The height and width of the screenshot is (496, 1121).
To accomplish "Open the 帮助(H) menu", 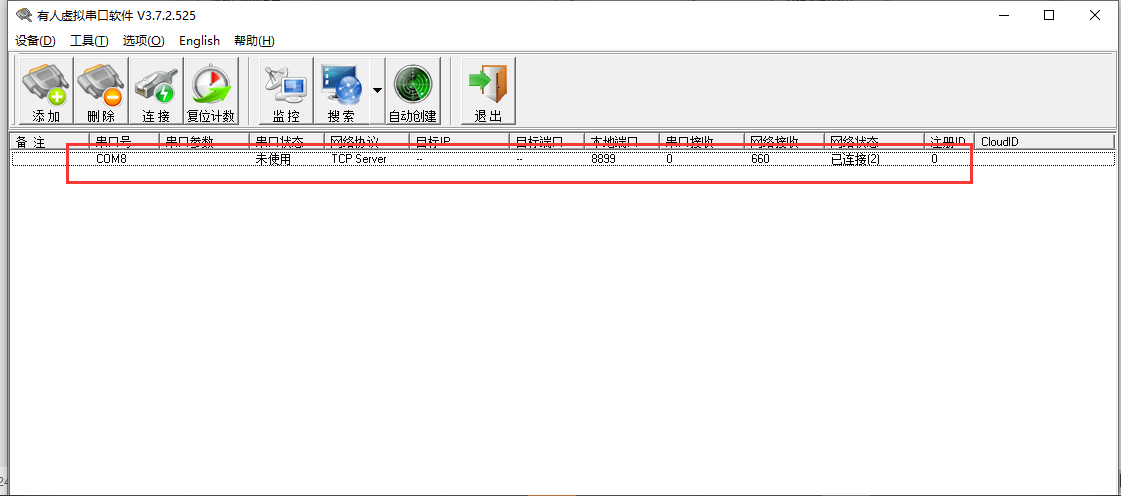I will [x=254, y=41].
